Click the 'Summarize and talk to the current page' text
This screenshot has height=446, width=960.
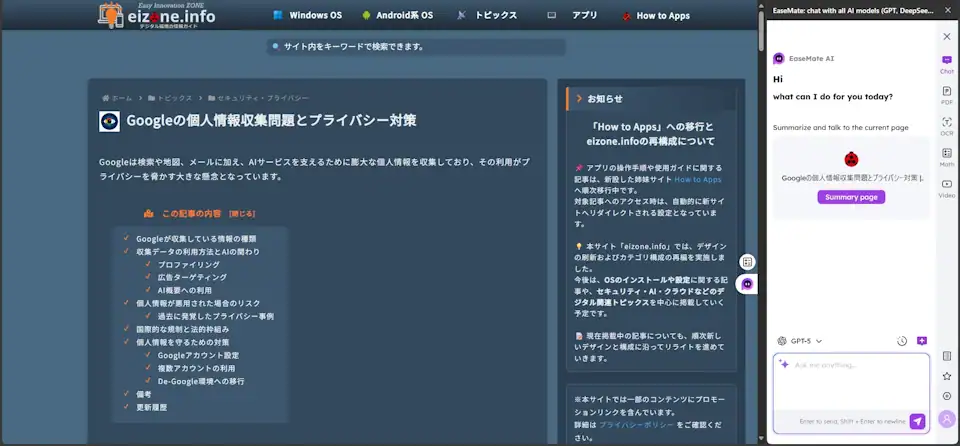tap(840, 127)
